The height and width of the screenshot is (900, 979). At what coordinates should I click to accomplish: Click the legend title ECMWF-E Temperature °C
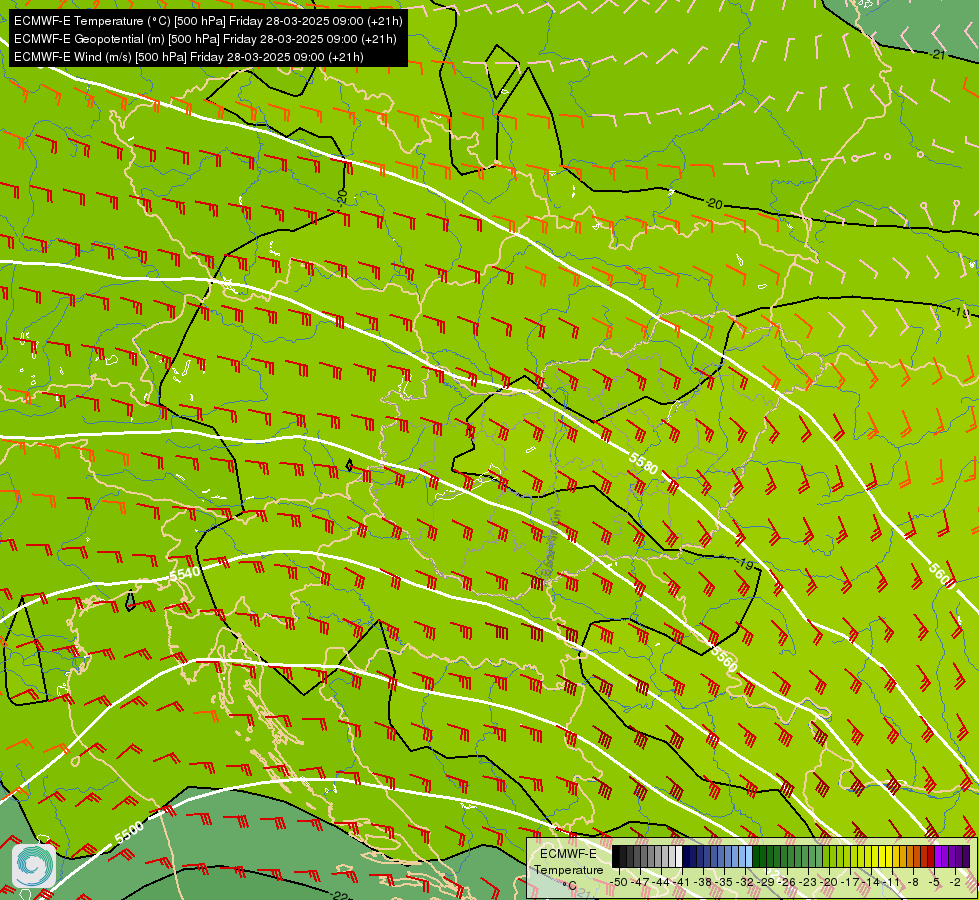coord(568,869)
